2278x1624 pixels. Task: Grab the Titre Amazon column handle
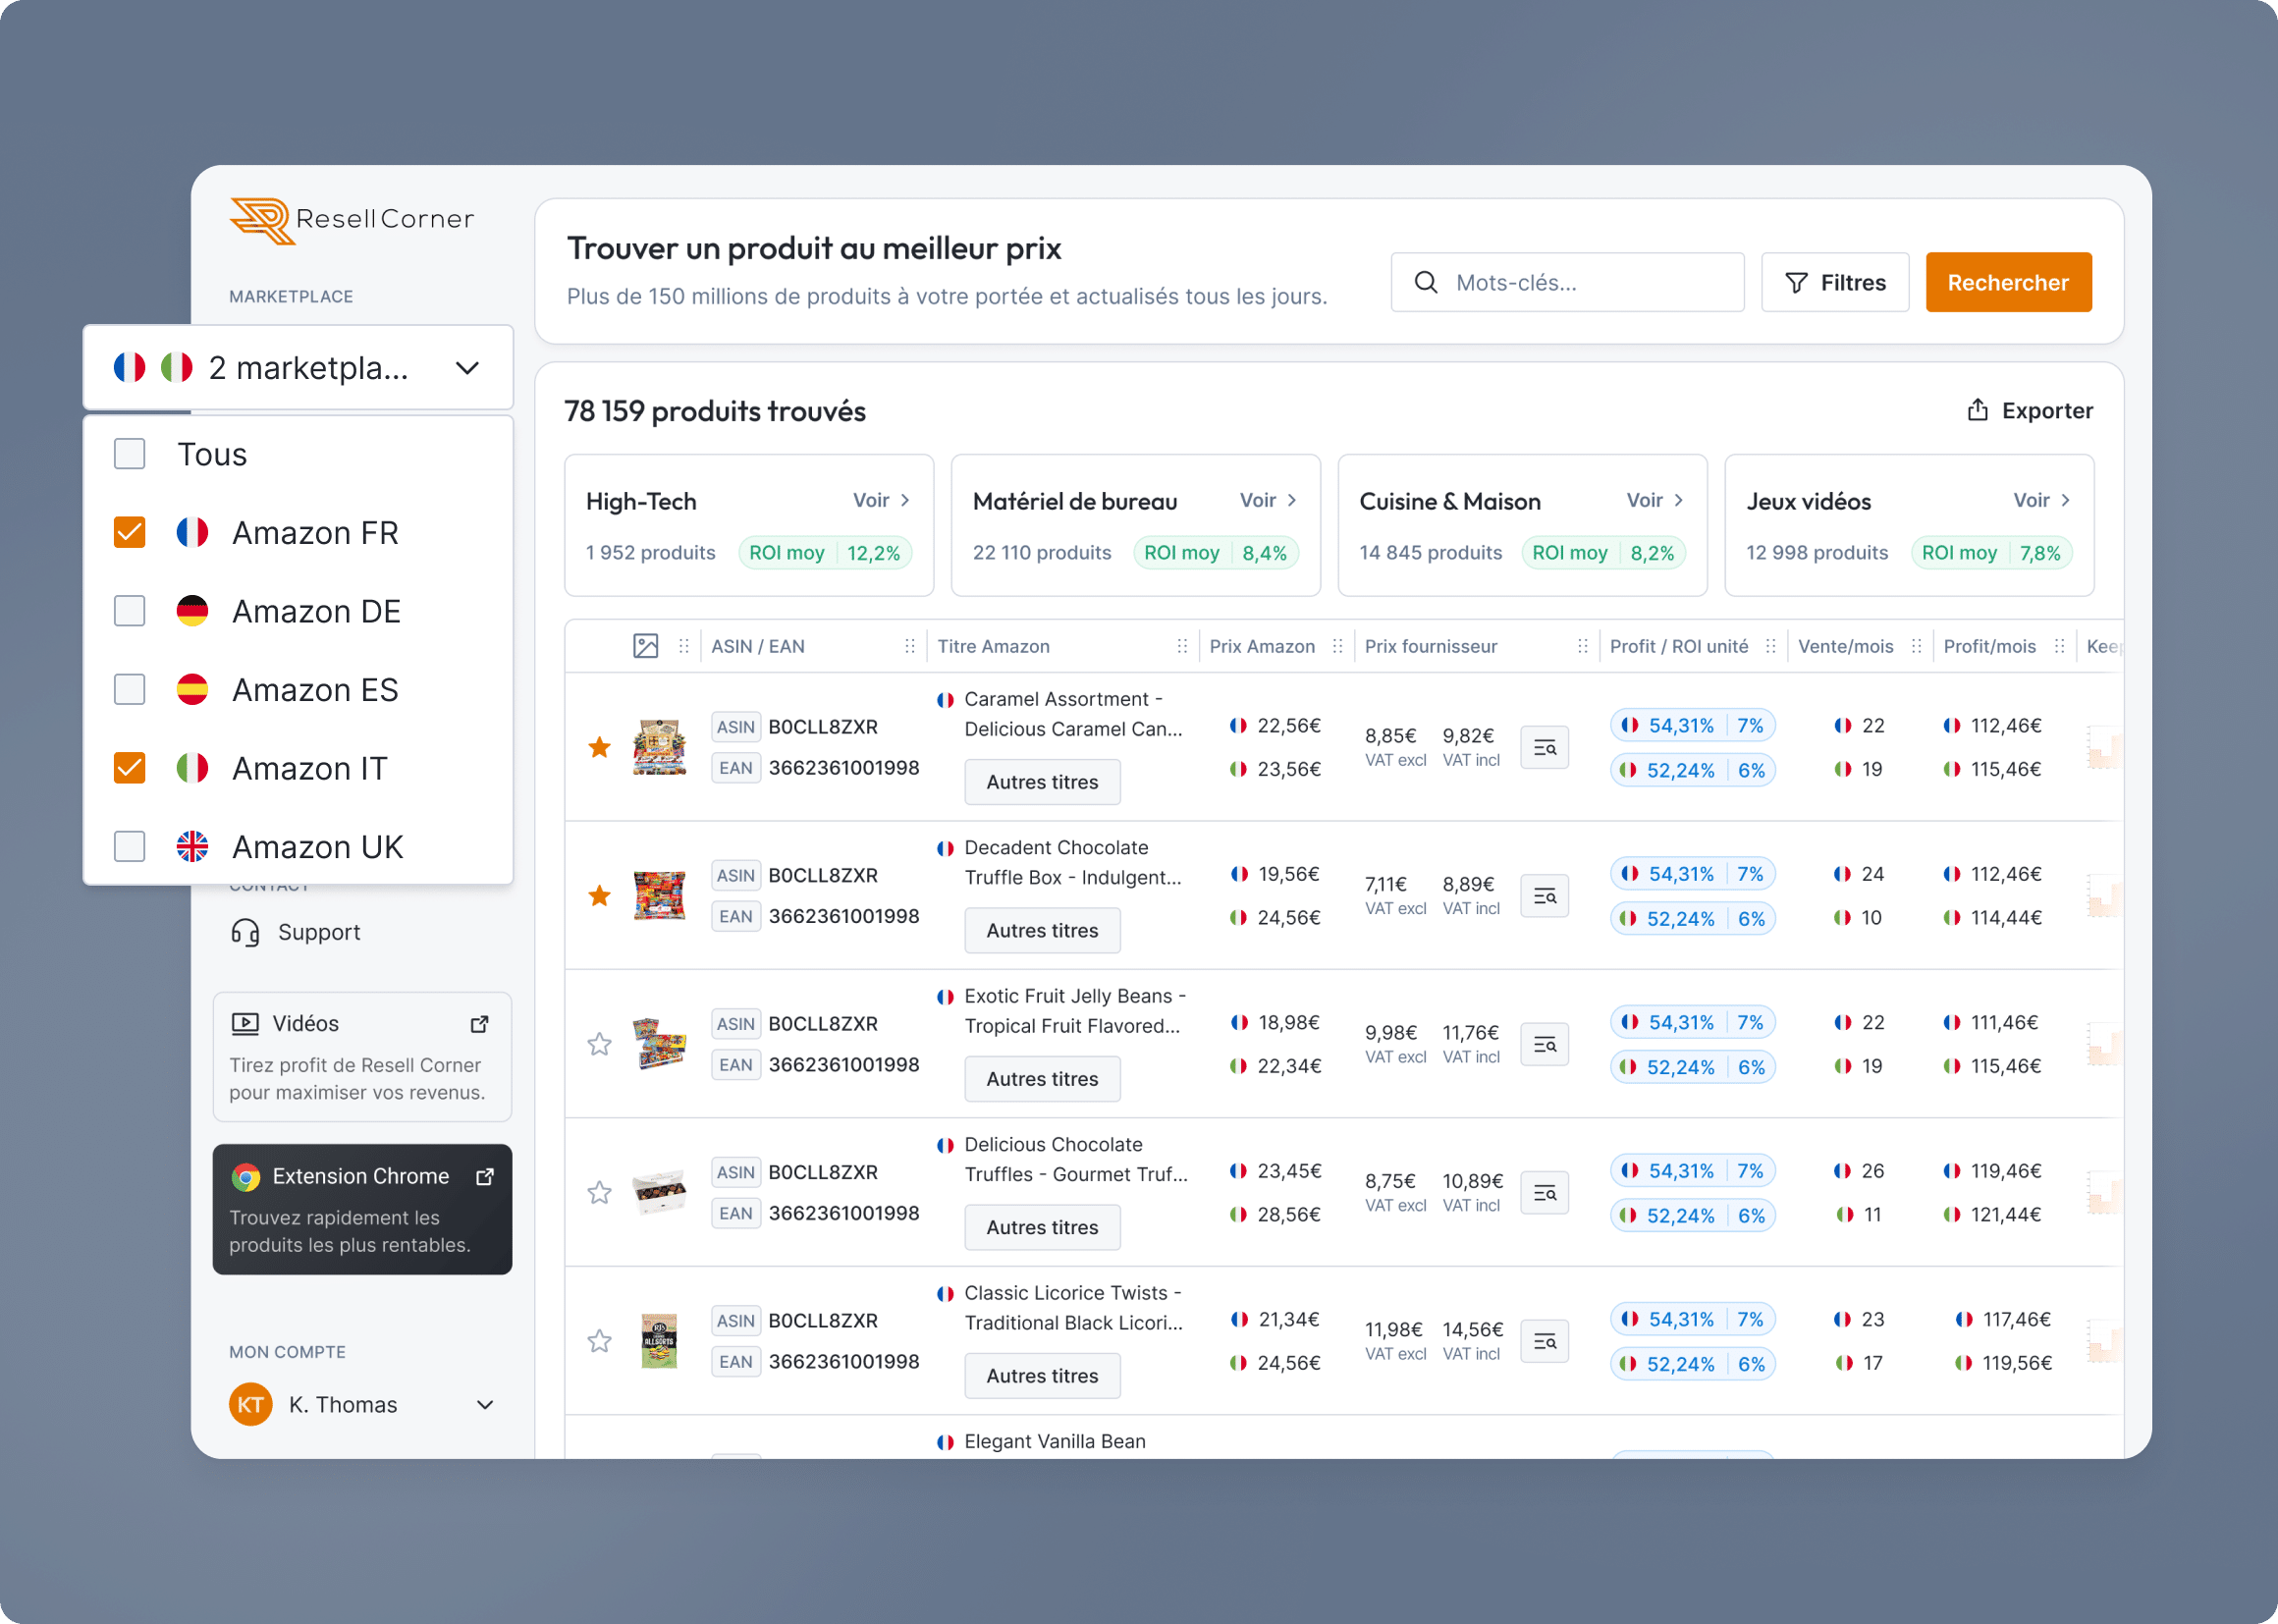pyautogui.click(x=1183, y=646)
